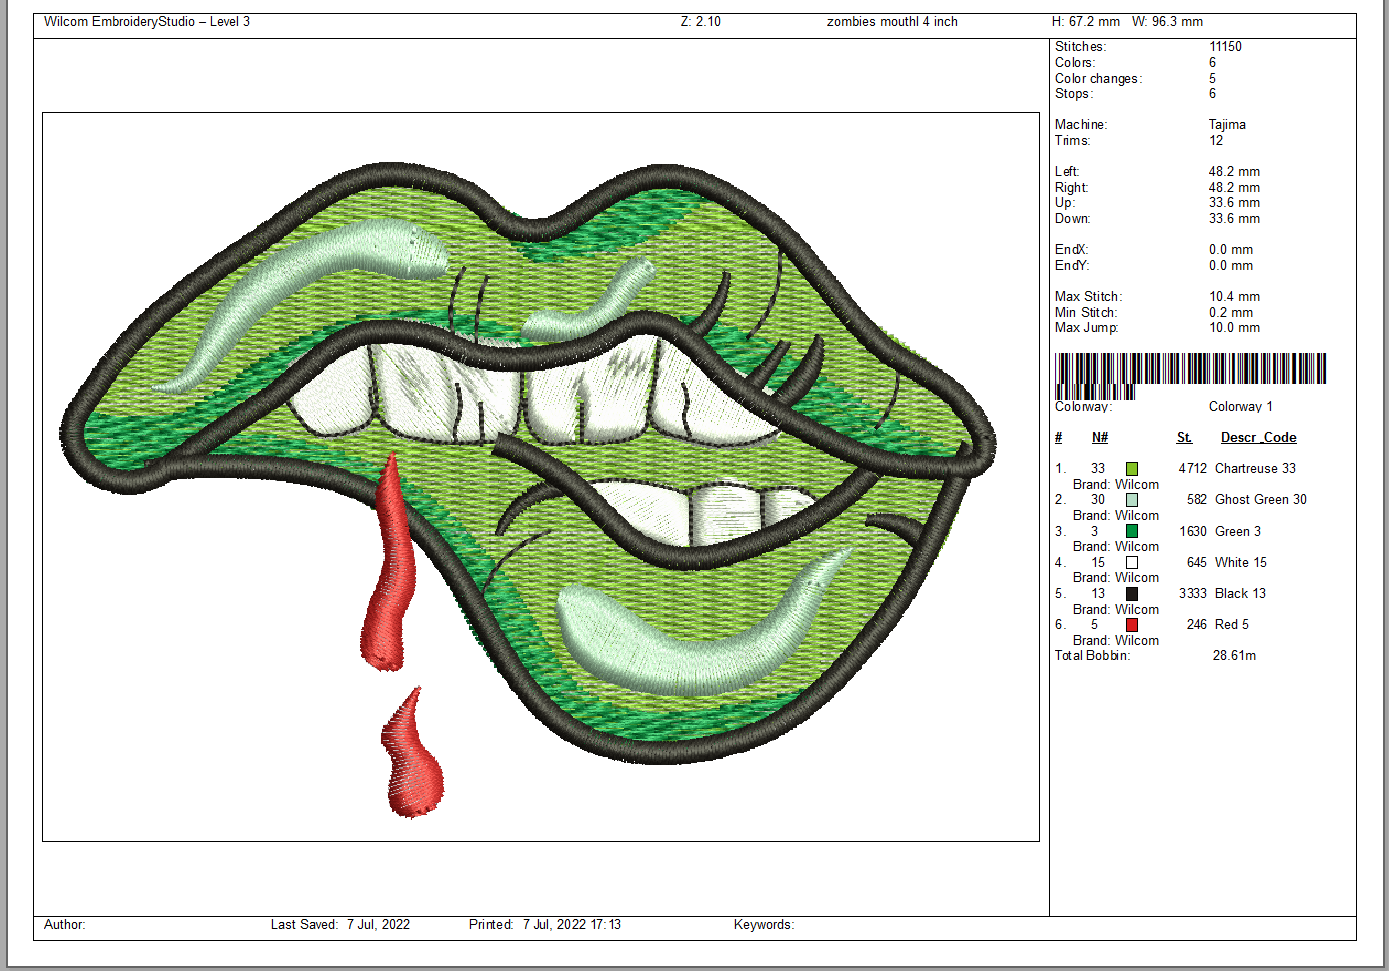The image size is (1389, 971).
Task: Click the Author field in footer
Action: coord(65,925)
